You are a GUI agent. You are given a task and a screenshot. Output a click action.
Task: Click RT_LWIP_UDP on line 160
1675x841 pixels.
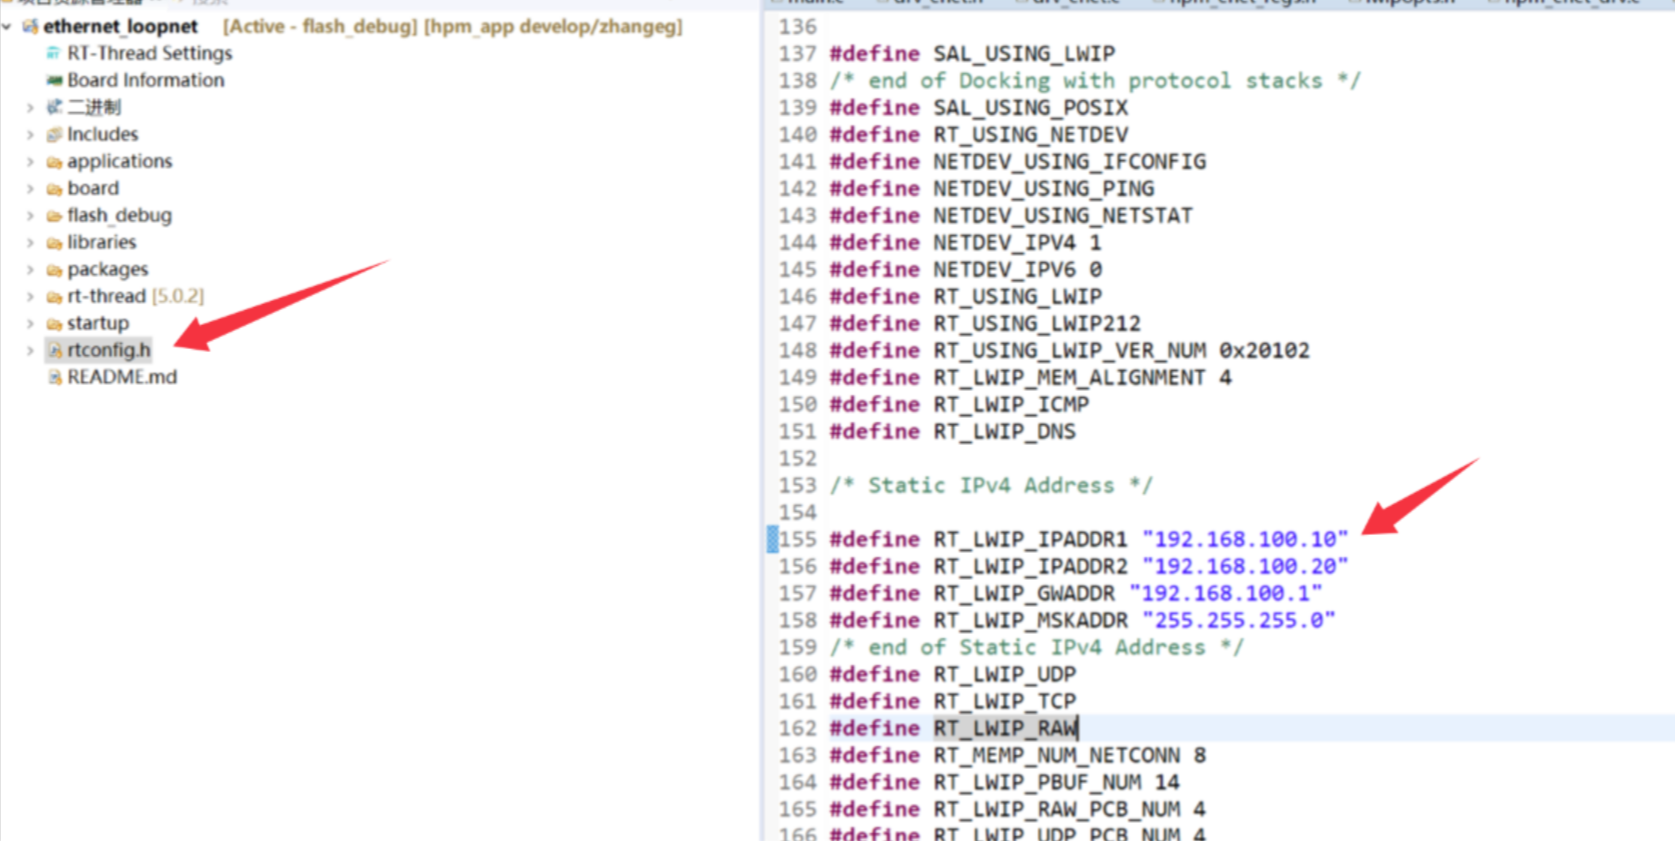tap(1005, 674)
